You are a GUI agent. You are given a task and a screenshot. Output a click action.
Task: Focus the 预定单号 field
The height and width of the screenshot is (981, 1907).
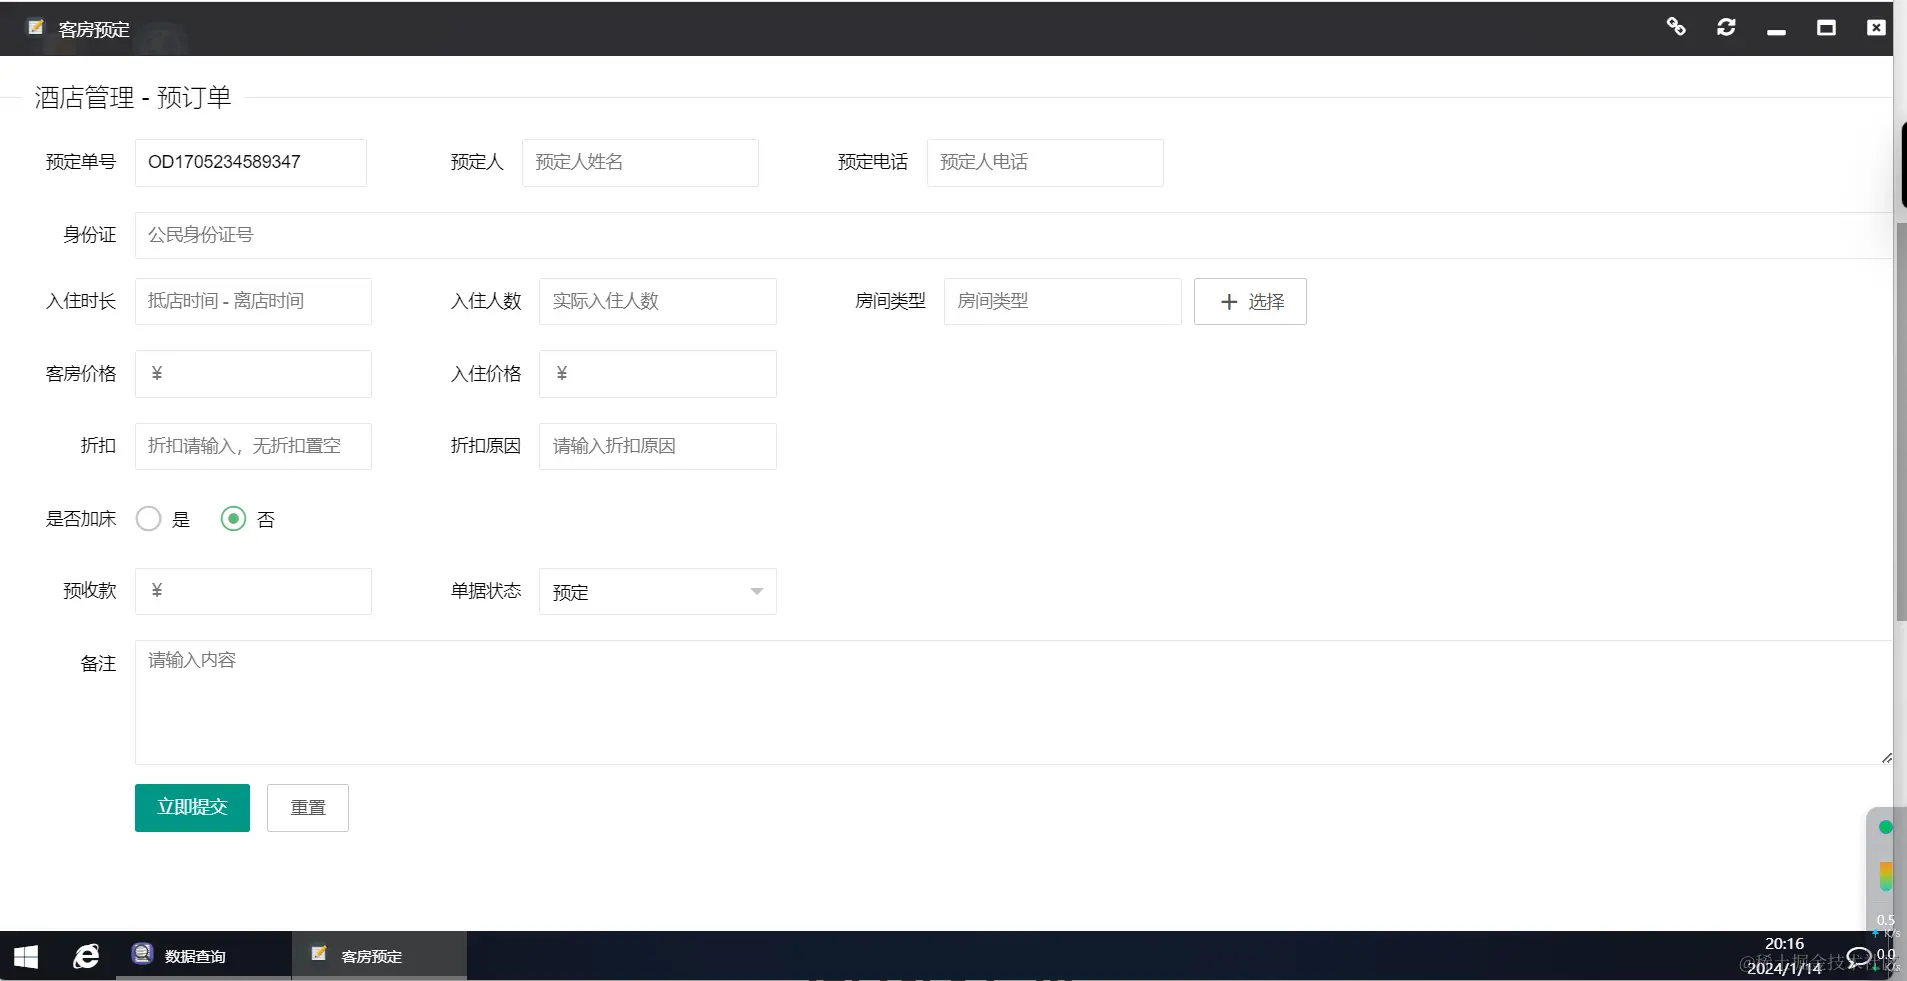pos(251,163)
